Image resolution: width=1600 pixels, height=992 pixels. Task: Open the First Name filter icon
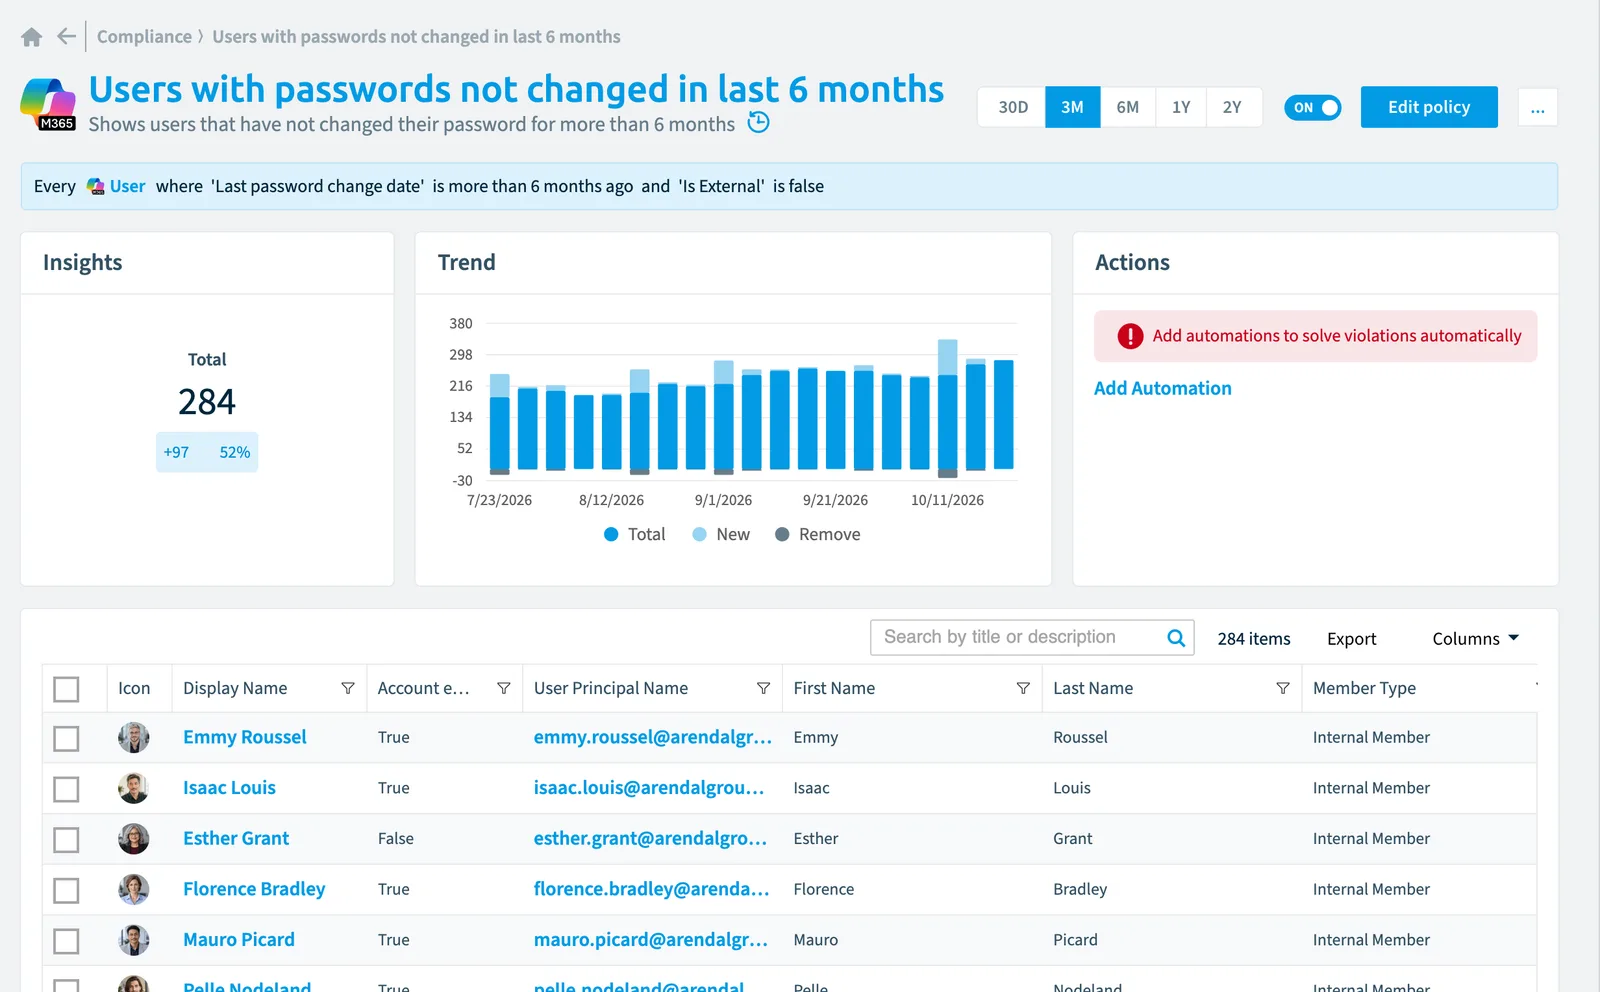tap(1023, 688)
